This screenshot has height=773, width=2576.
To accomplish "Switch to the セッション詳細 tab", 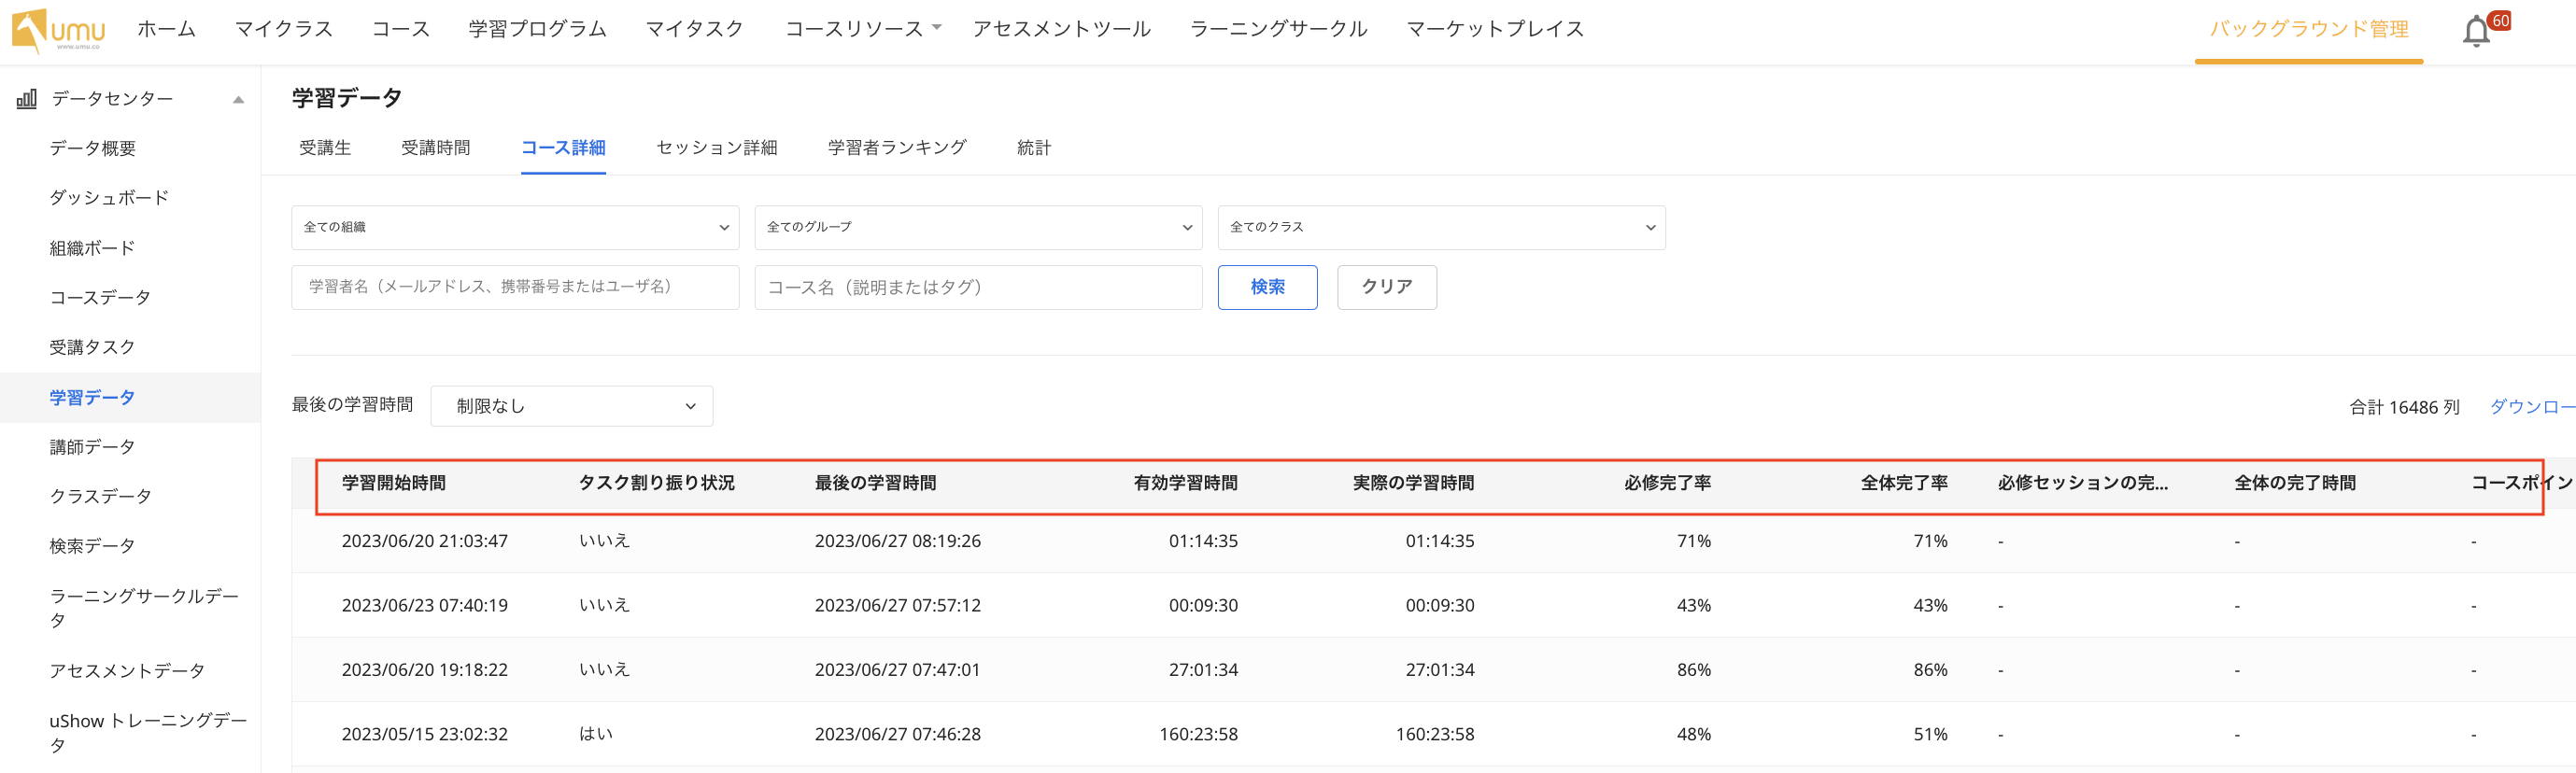I will [716, 148].
